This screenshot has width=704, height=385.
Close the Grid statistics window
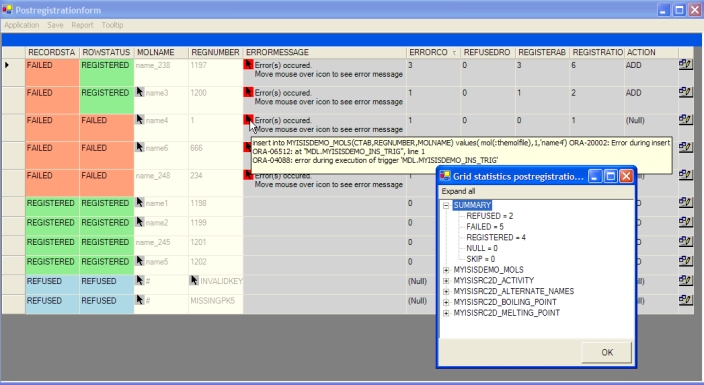626,176
